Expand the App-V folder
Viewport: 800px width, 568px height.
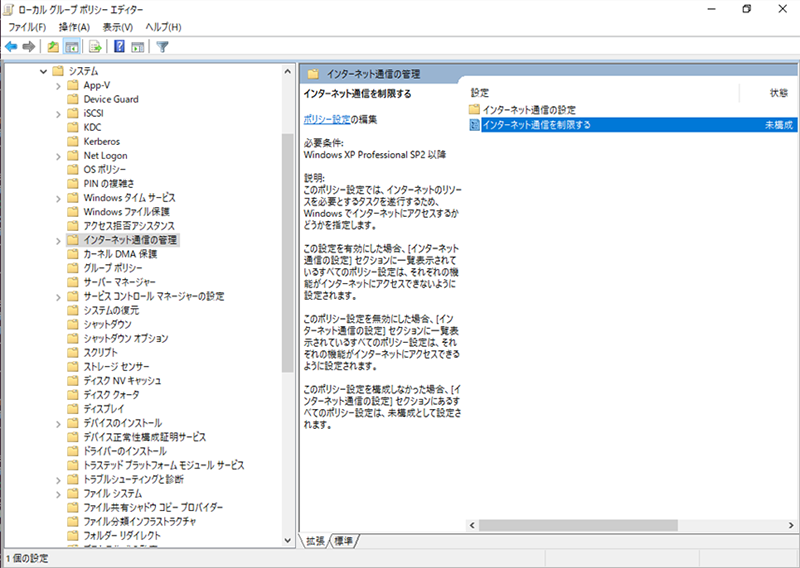click(59, 86)
